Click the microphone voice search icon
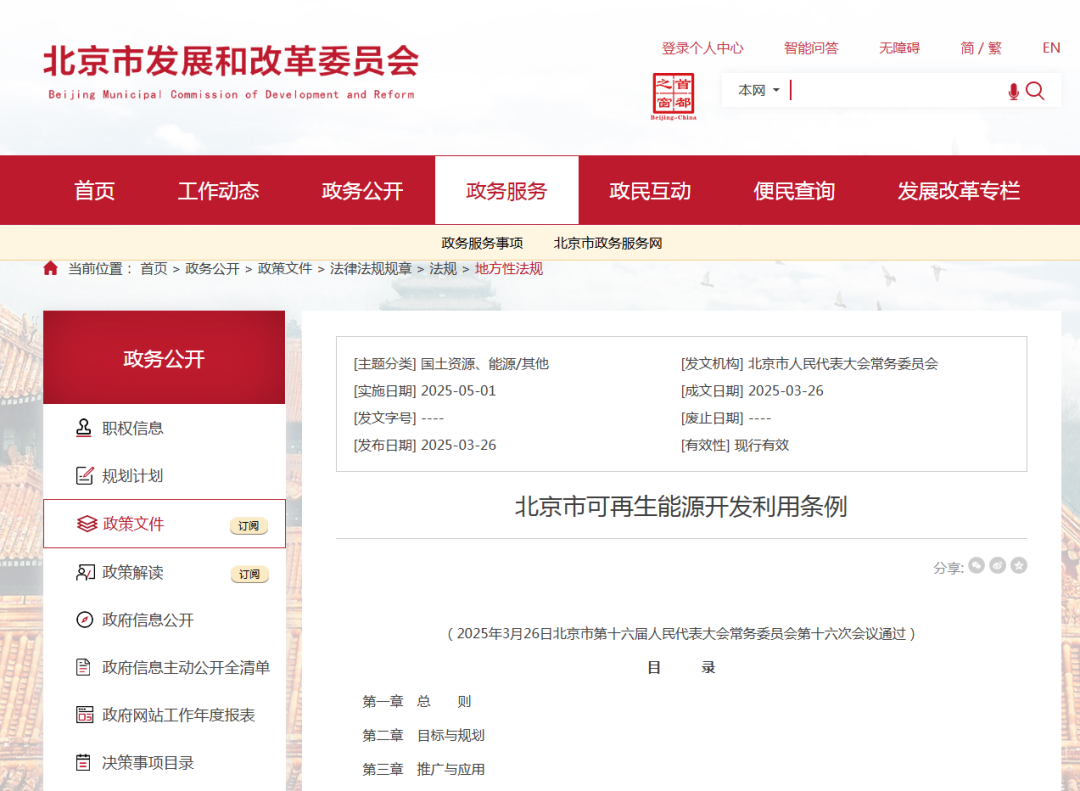Image resolution: width=1080 pixels, height=791 pixels. coord(1013,92)
